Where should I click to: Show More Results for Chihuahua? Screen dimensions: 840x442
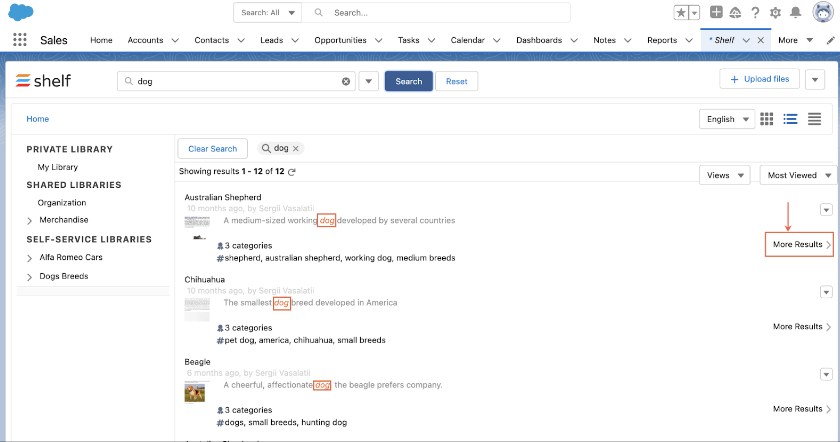pos(801,327)
